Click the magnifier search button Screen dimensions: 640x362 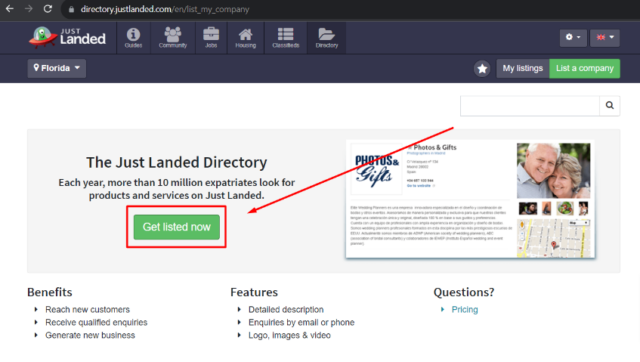pyautogui.click(x=609, y=106)
